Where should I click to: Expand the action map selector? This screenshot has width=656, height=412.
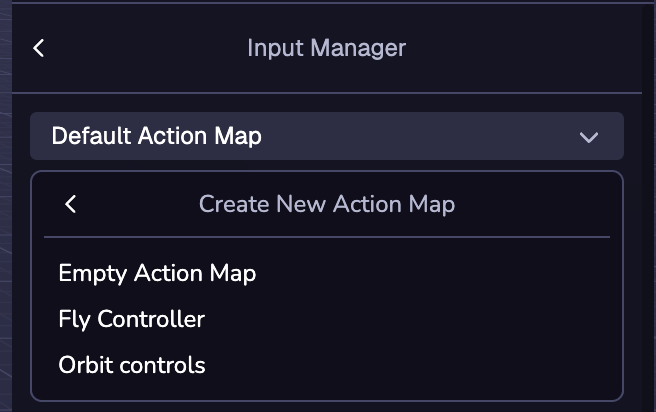[326, 136]
